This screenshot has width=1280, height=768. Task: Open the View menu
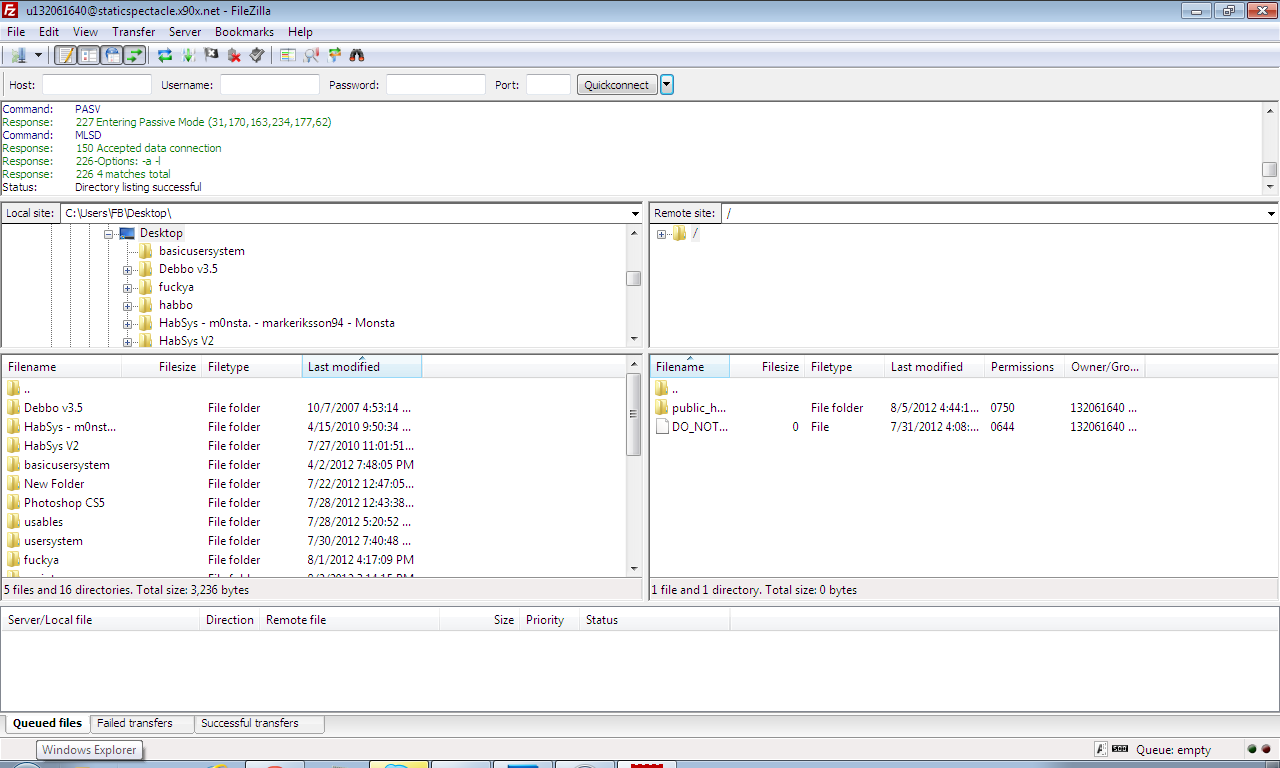(x=85, y=32)
